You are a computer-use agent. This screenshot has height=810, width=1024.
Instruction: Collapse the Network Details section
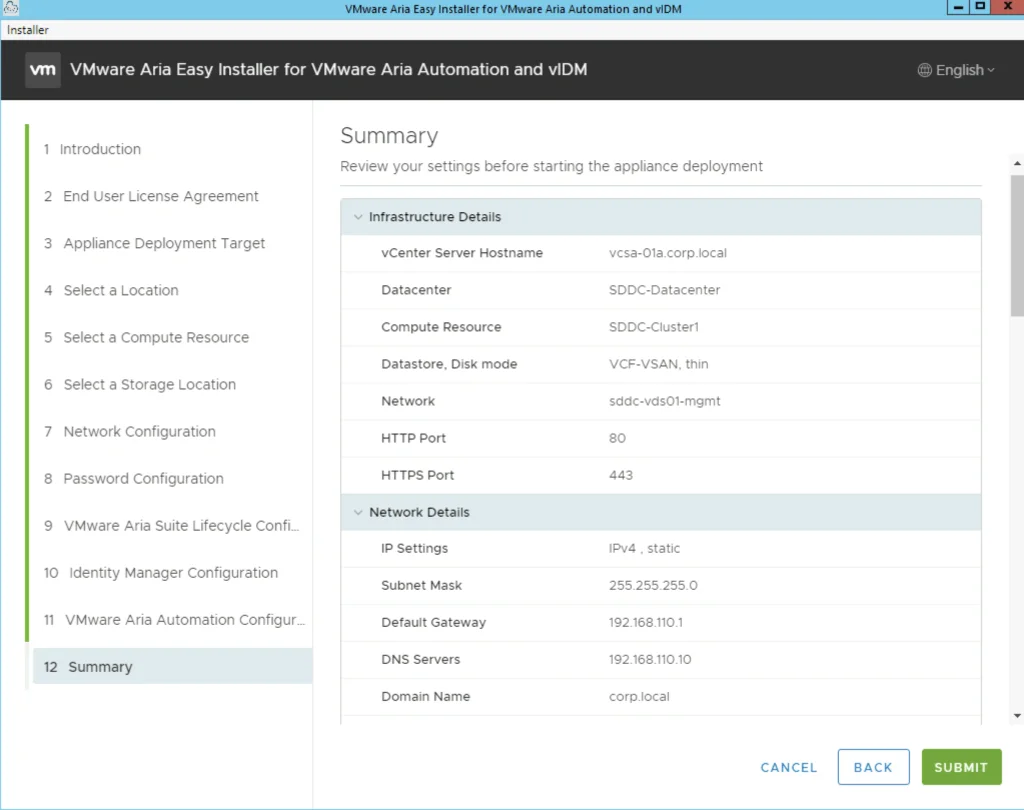click(x=358, y=513)
